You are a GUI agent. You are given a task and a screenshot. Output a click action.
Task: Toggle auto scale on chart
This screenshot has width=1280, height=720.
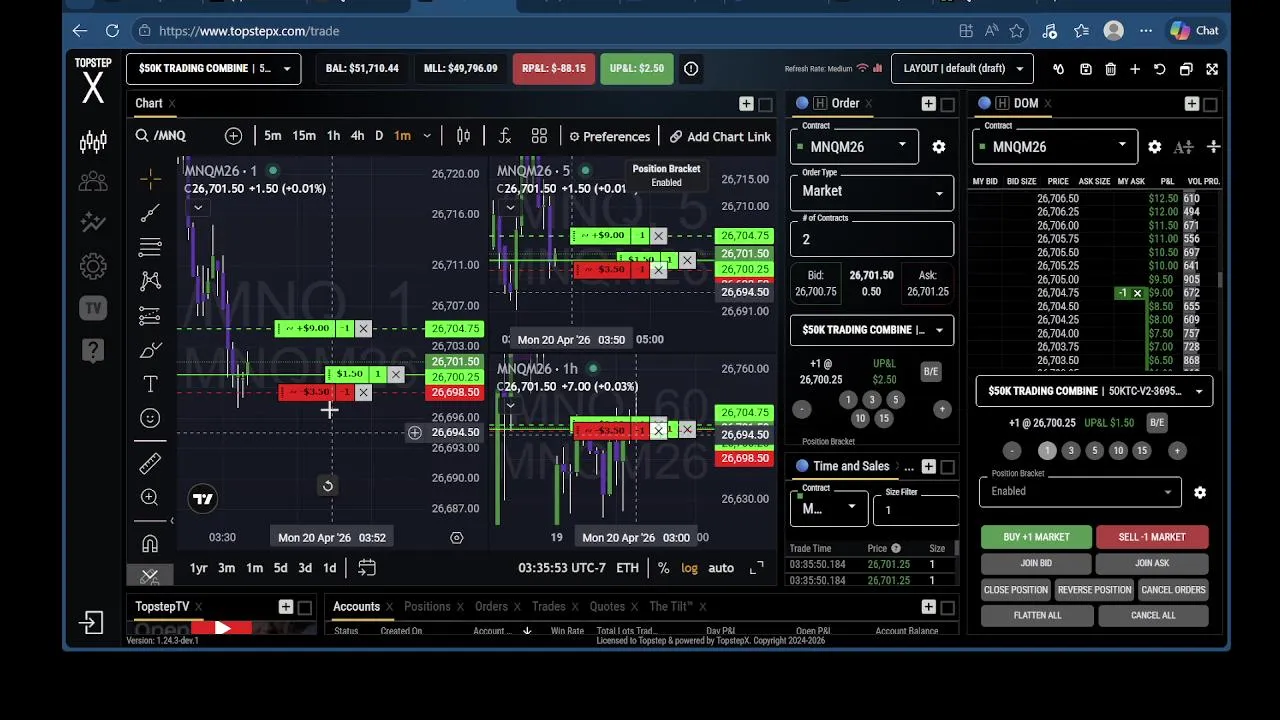pos(721,568)
